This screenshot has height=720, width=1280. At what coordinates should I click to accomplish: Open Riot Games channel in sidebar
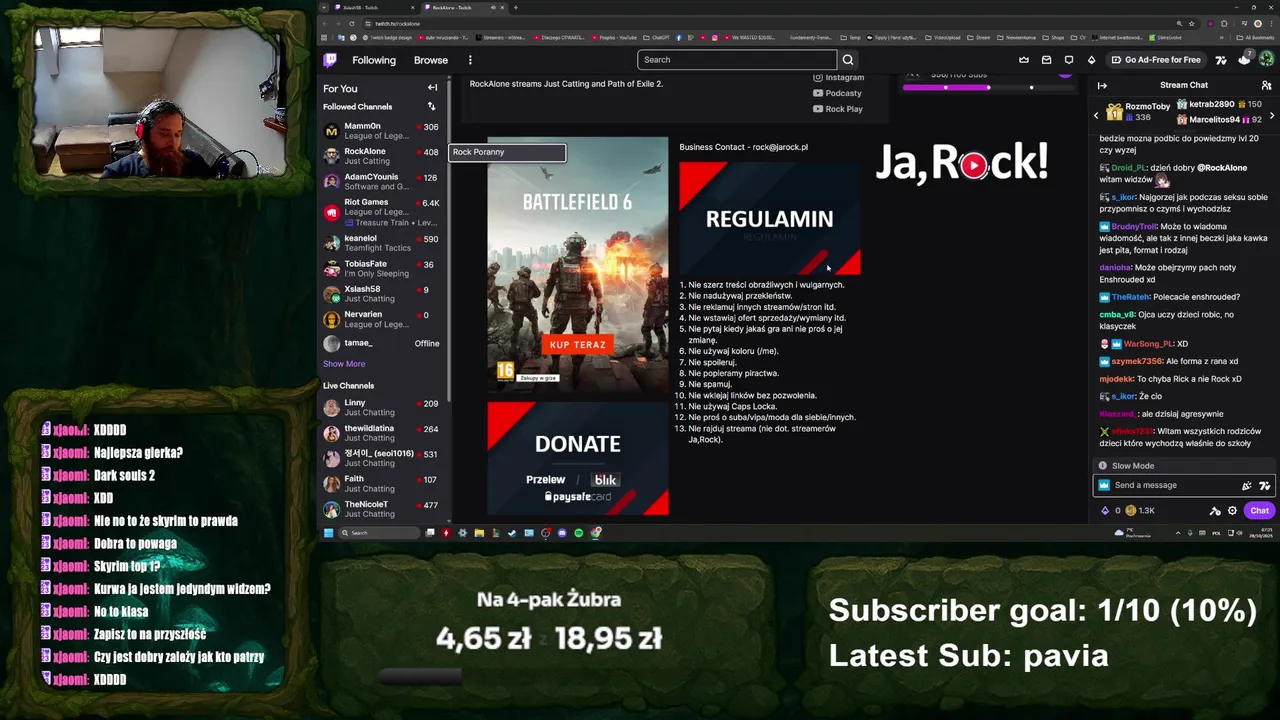[382, 212]
